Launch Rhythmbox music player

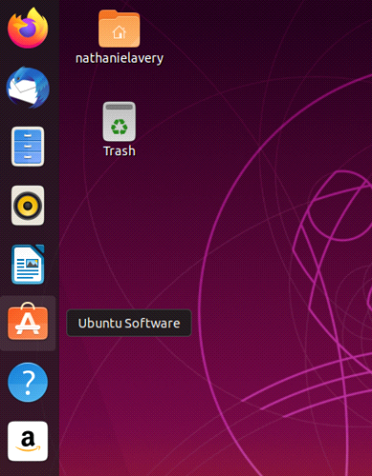tap(28, 205)
